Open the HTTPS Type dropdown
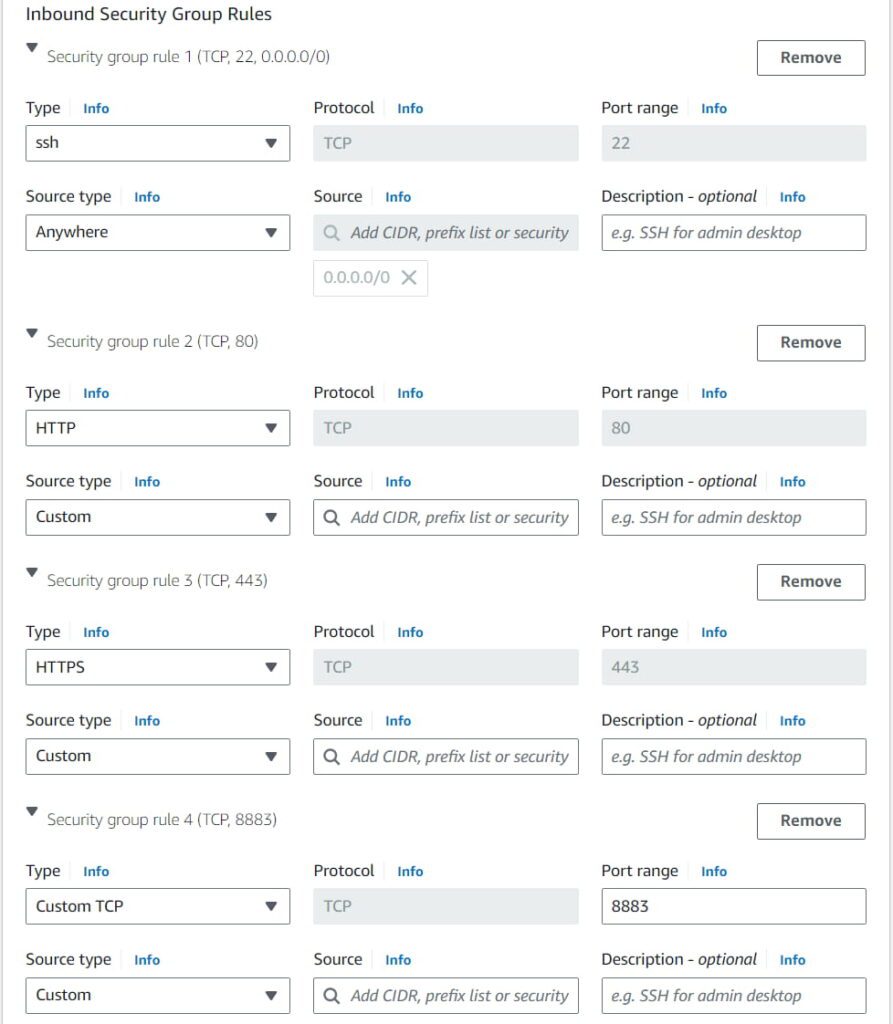Viewport: 893px width, 1024px height. [x=156, y=667]
